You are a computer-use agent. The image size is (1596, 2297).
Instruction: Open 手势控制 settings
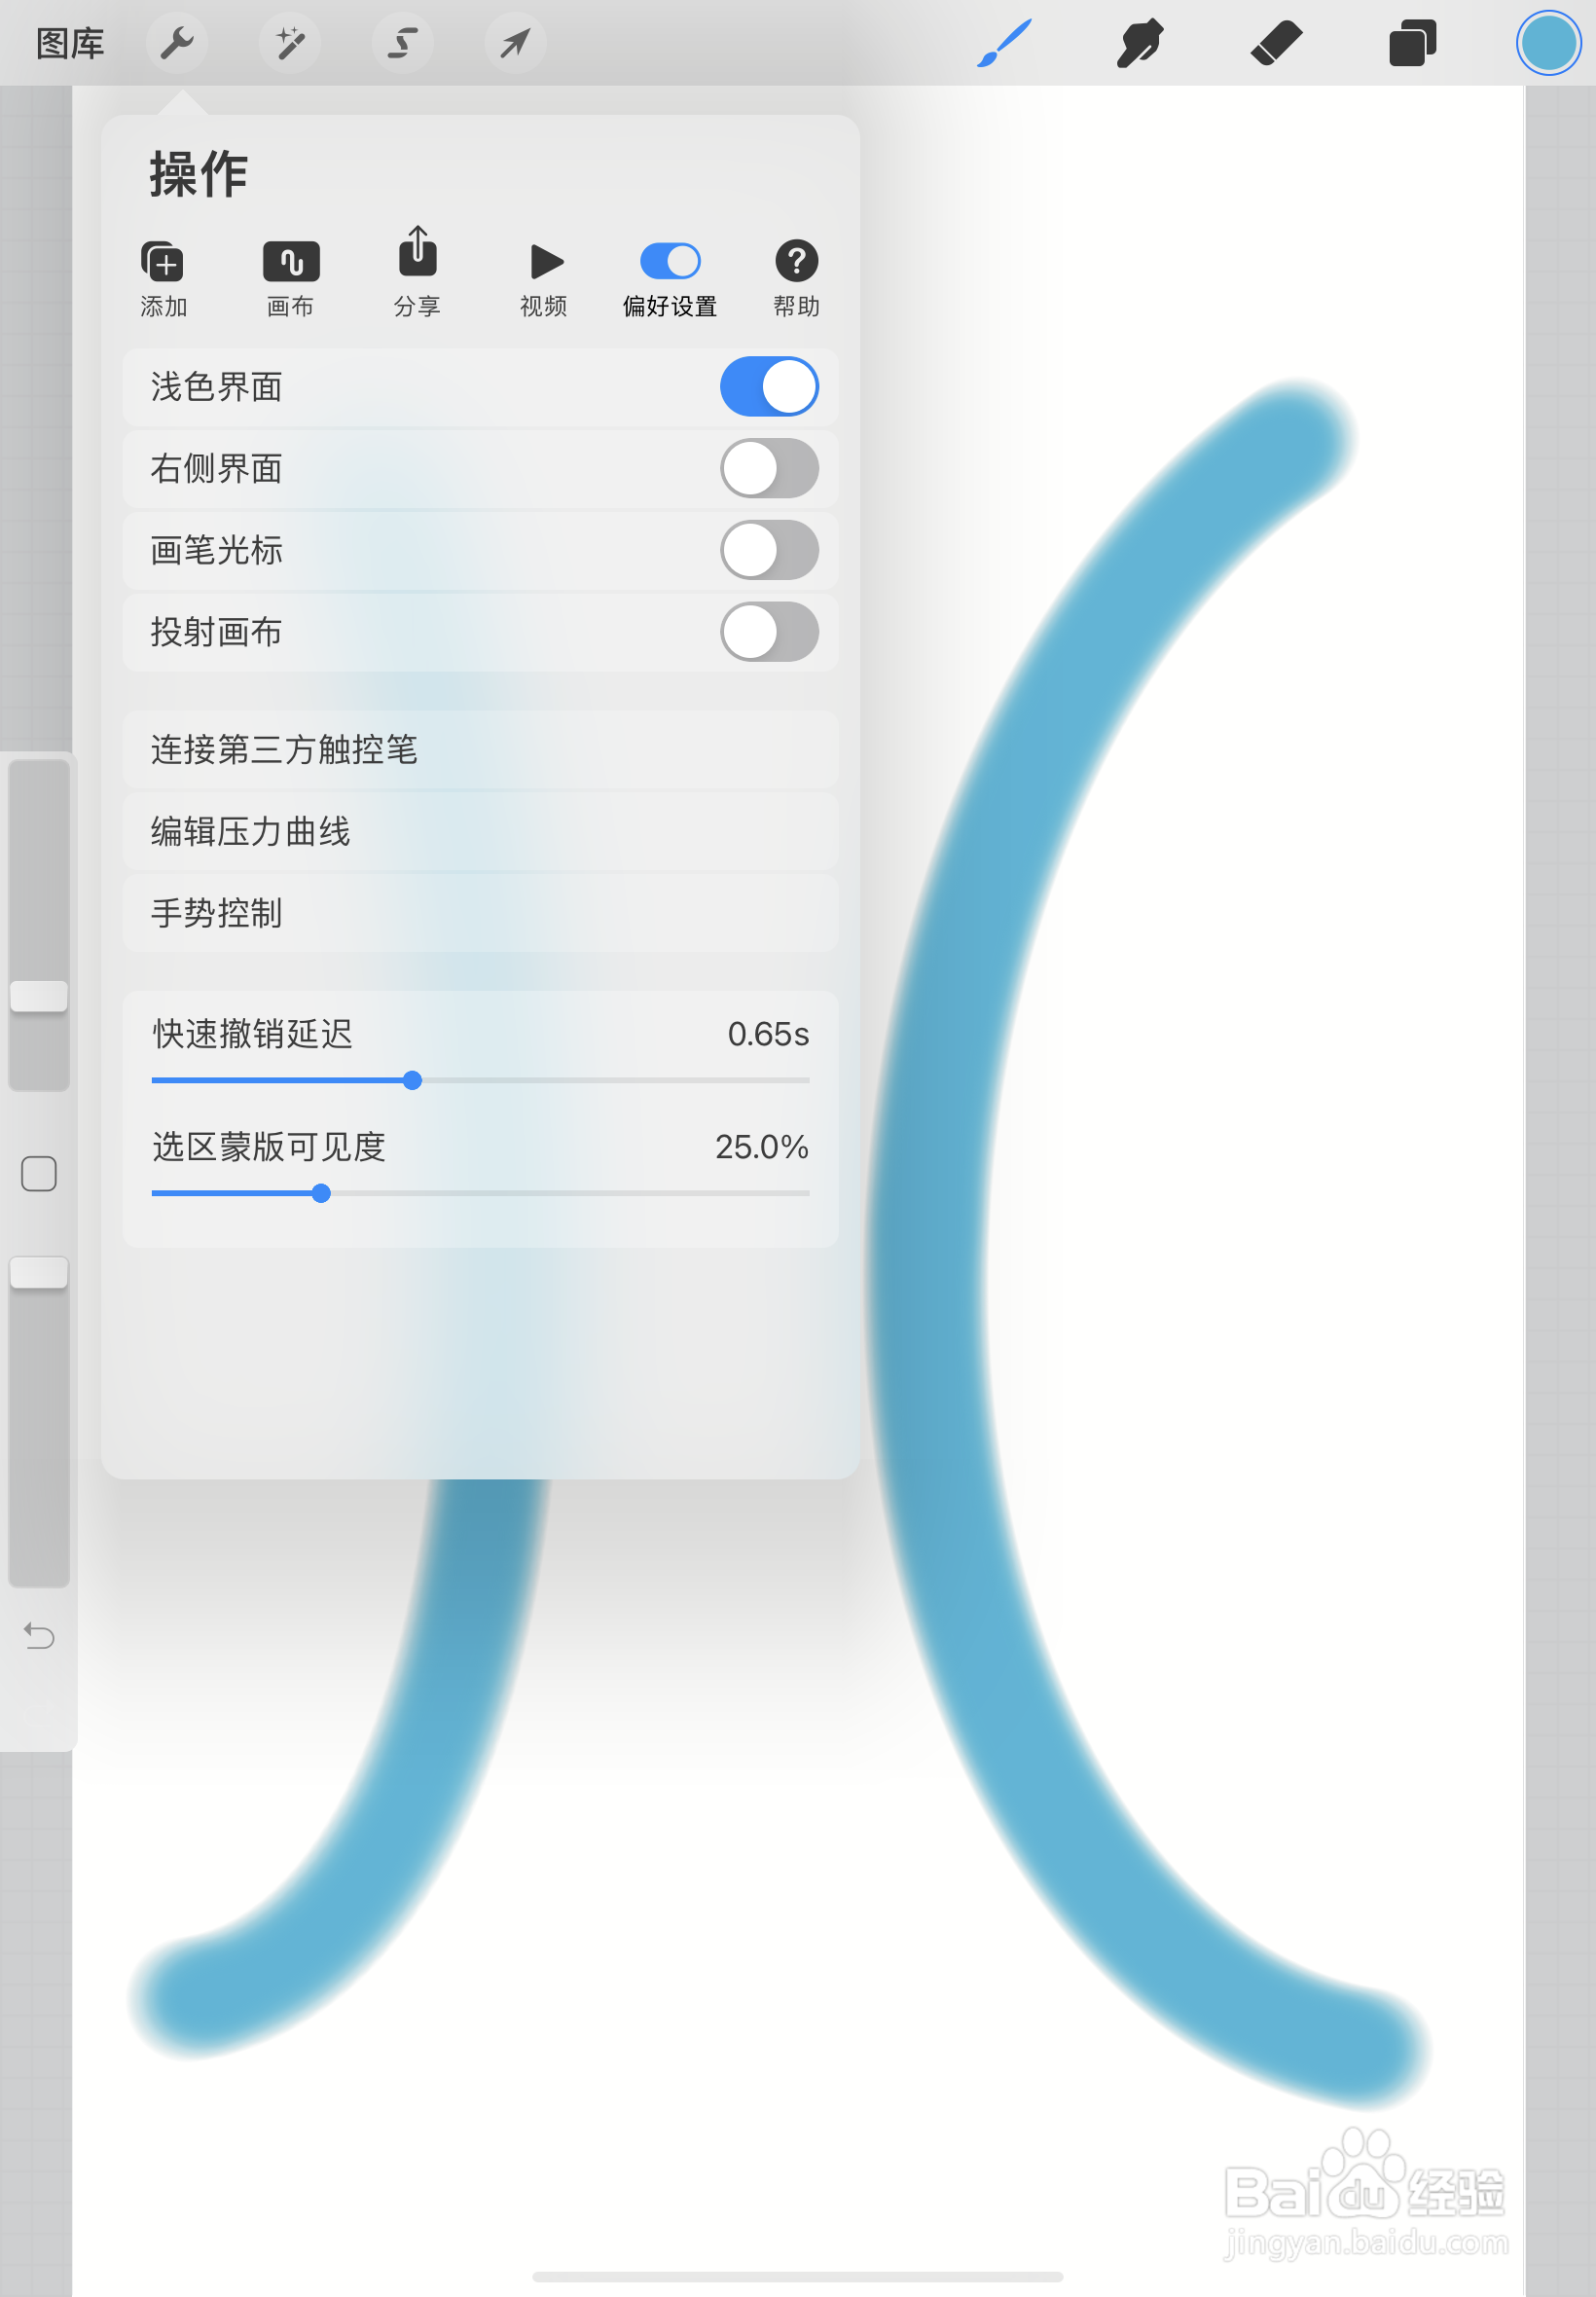[x=480, y=913]
